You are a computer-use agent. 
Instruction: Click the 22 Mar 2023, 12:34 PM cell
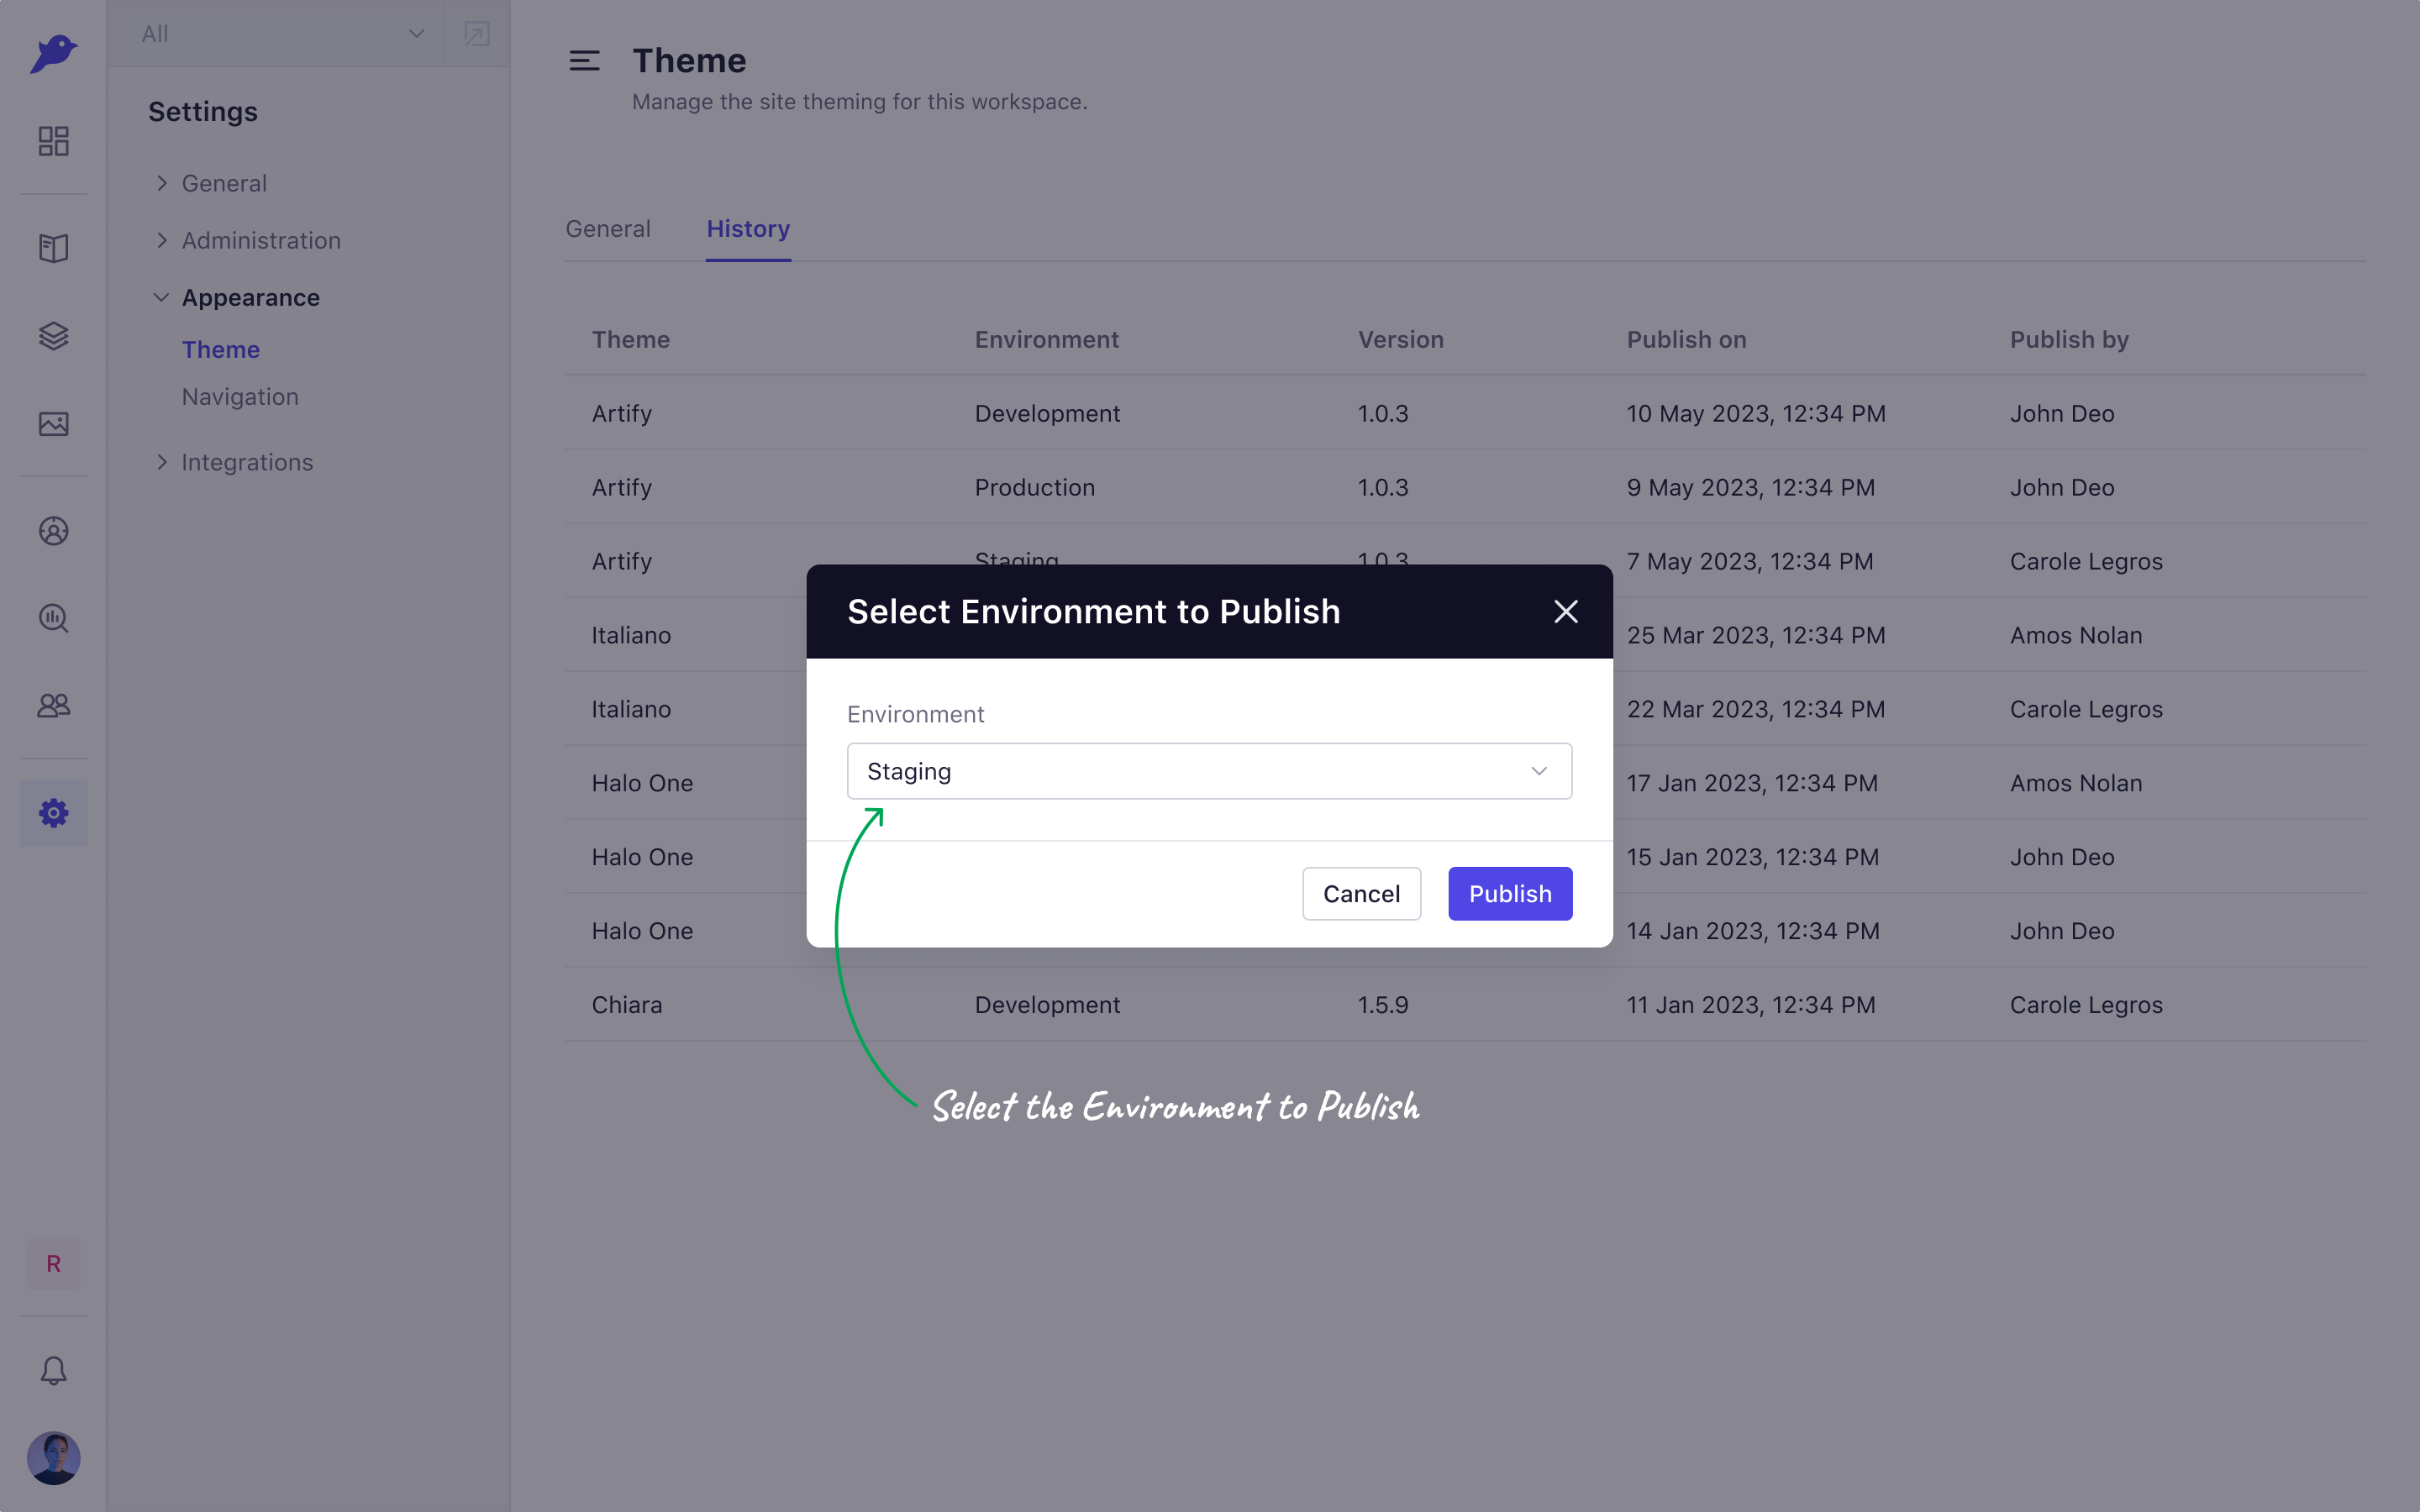pyautogui.click(x=1756, y=709)
